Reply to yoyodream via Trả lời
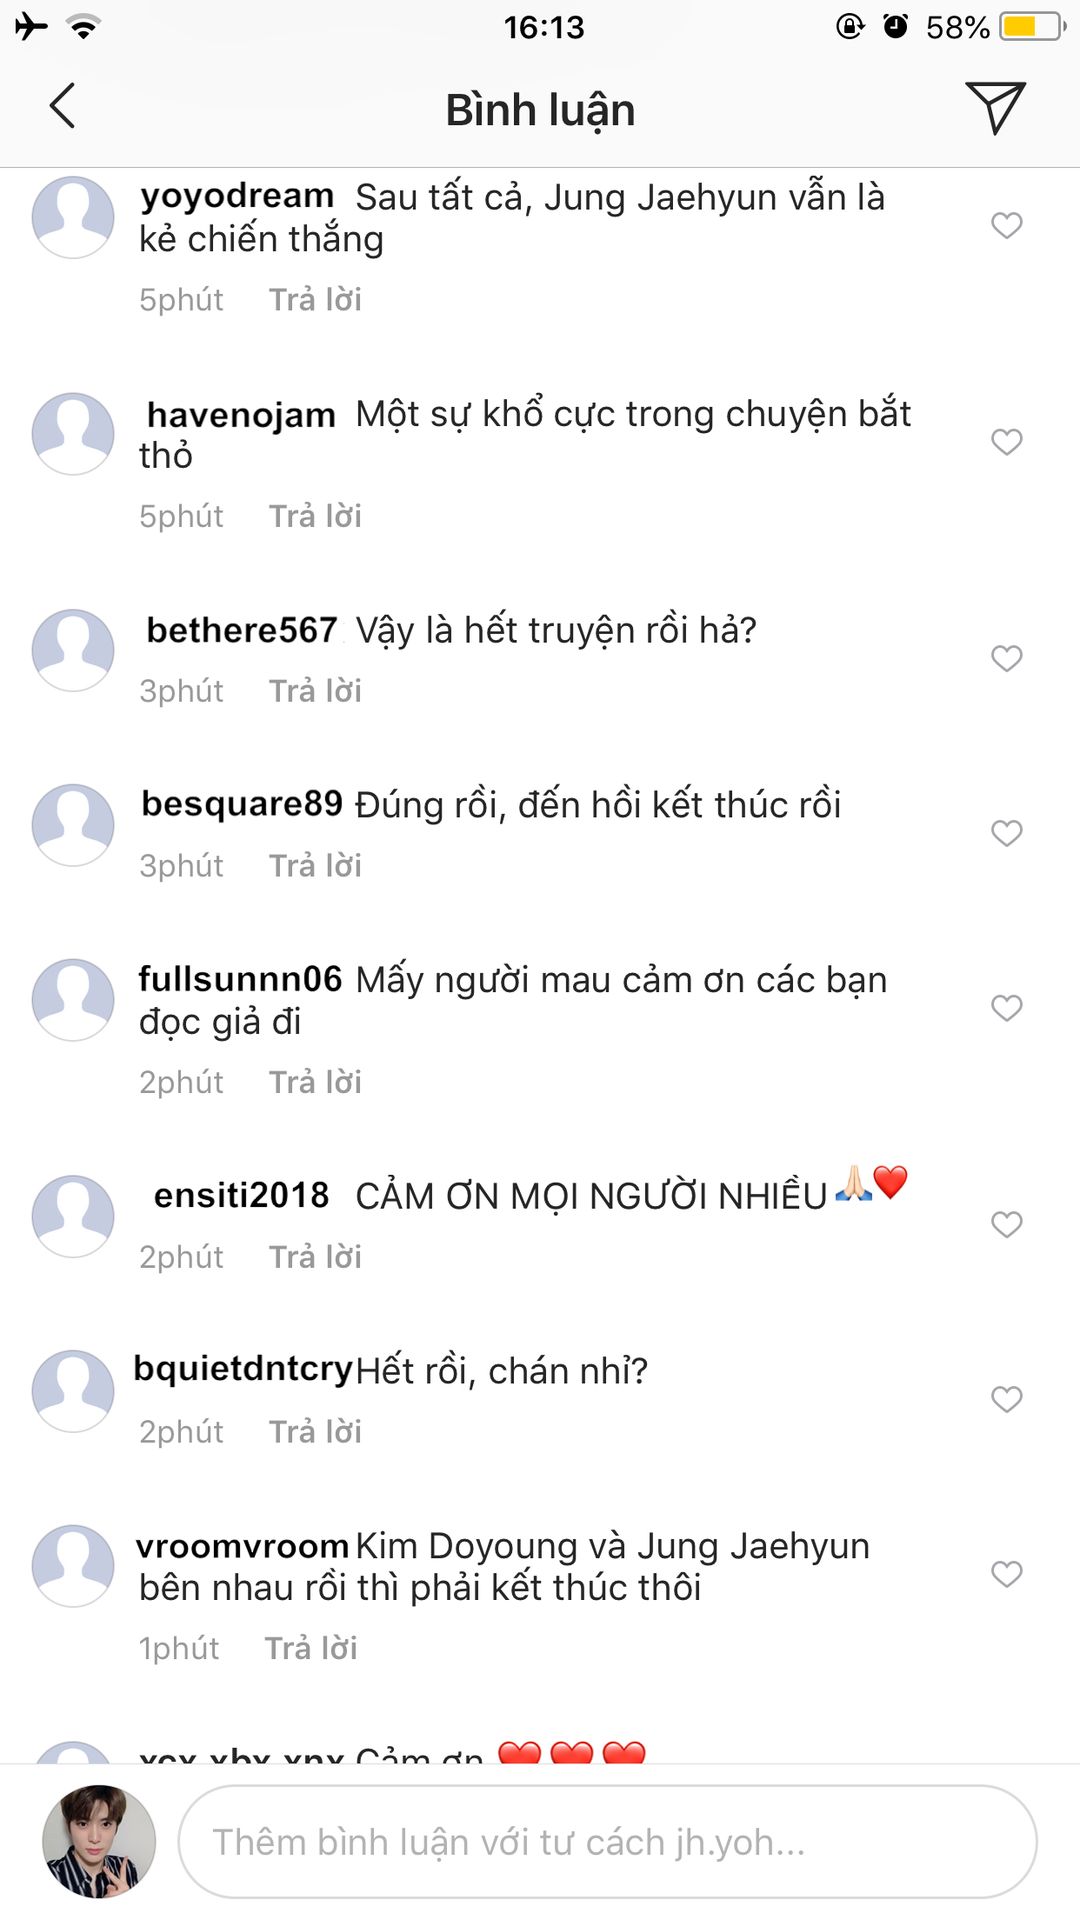 point(315,300)
